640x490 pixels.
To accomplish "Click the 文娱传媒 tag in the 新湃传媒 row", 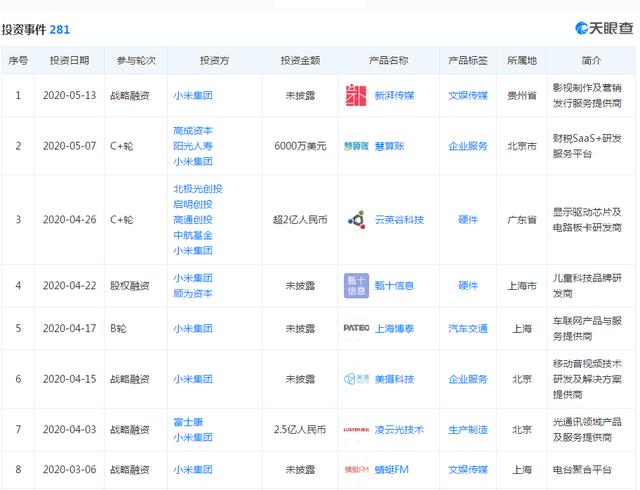I will point(468,96).
